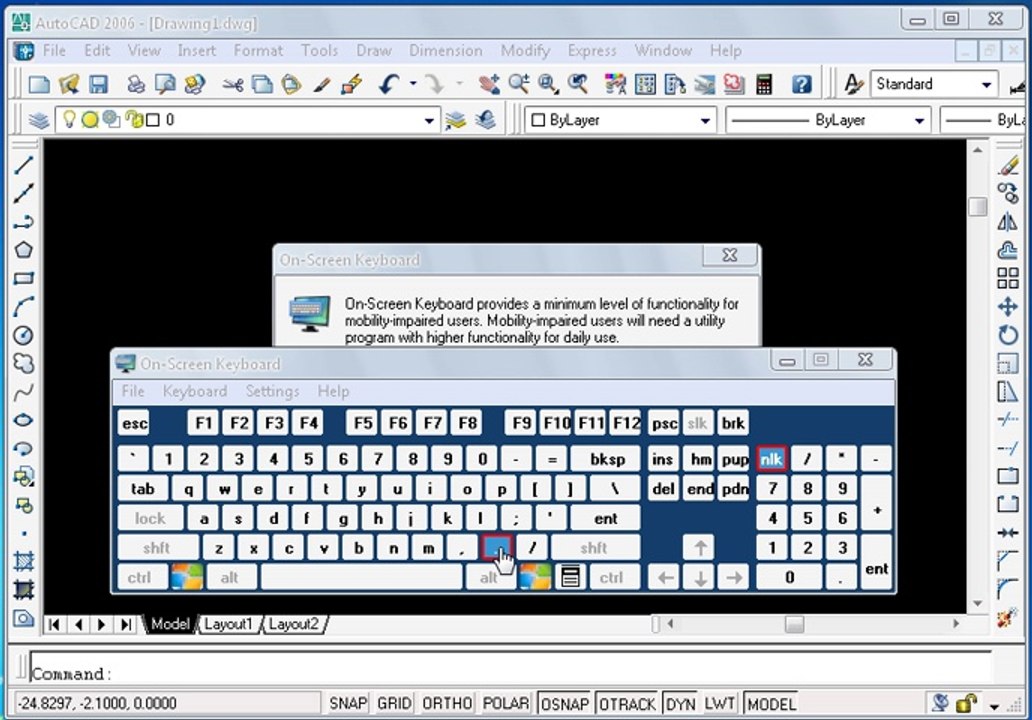The image size is (1032, 720).
Task: Toggle GRID display in status bar
Action: coord(394,704)
